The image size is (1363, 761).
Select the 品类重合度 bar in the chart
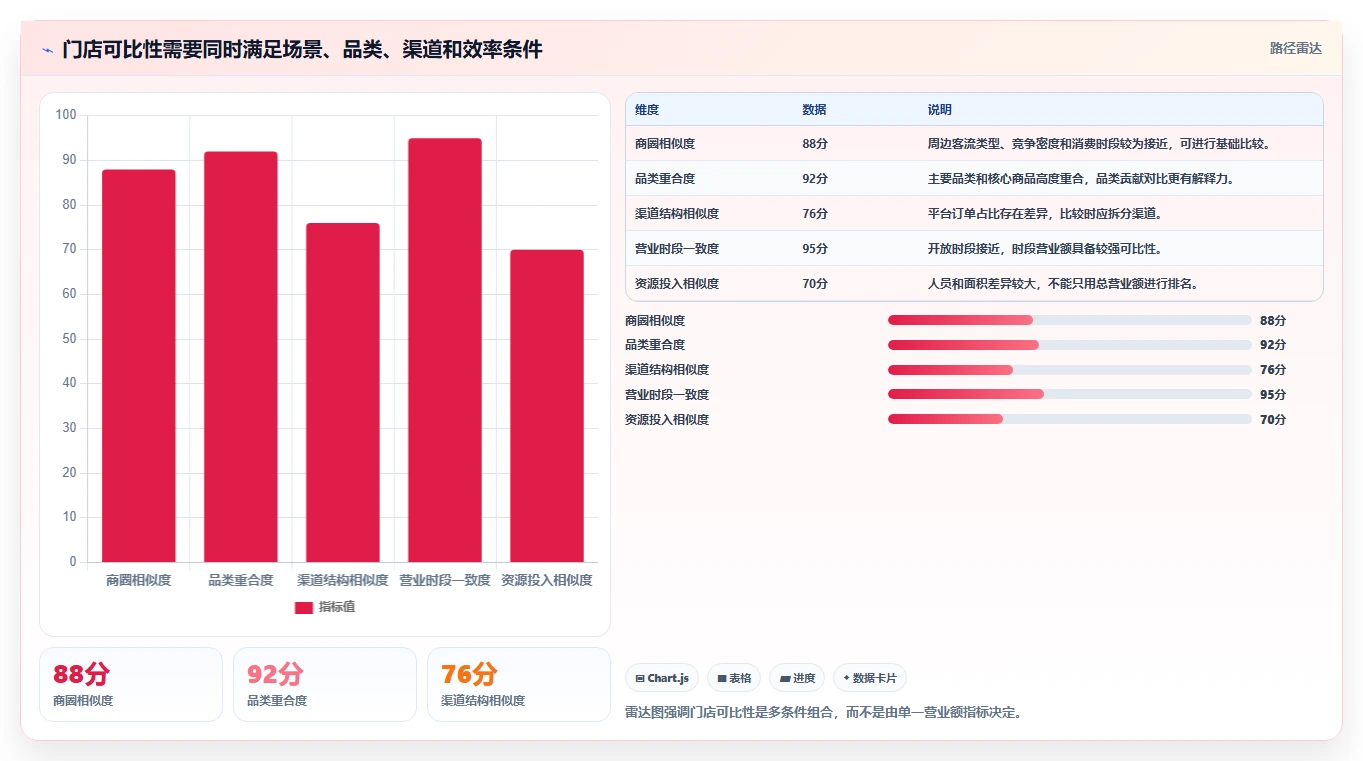(241, 357)
